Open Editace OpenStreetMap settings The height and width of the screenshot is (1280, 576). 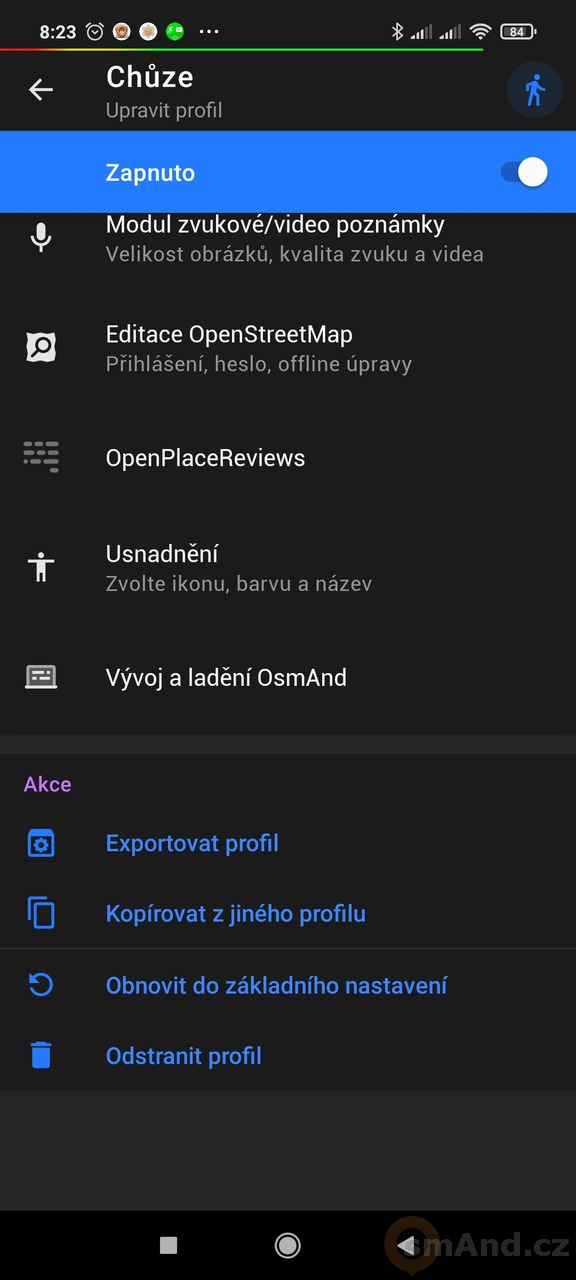(288, 348)
